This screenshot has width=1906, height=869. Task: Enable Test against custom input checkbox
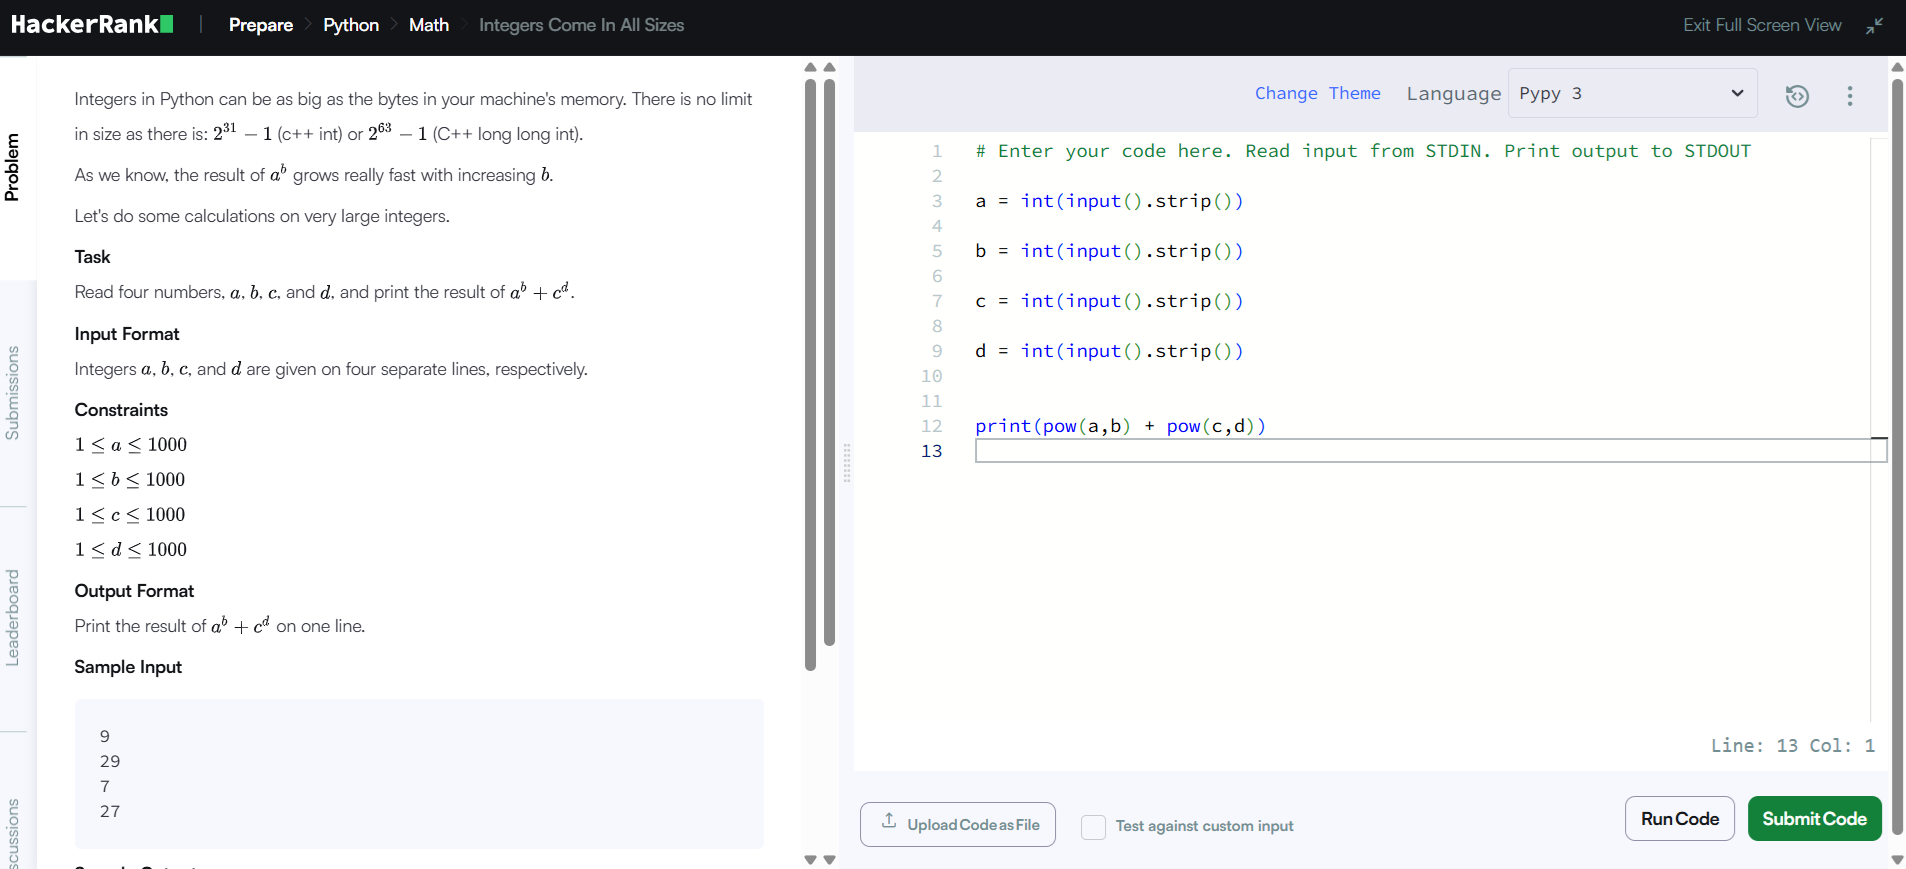point(1094,826)
